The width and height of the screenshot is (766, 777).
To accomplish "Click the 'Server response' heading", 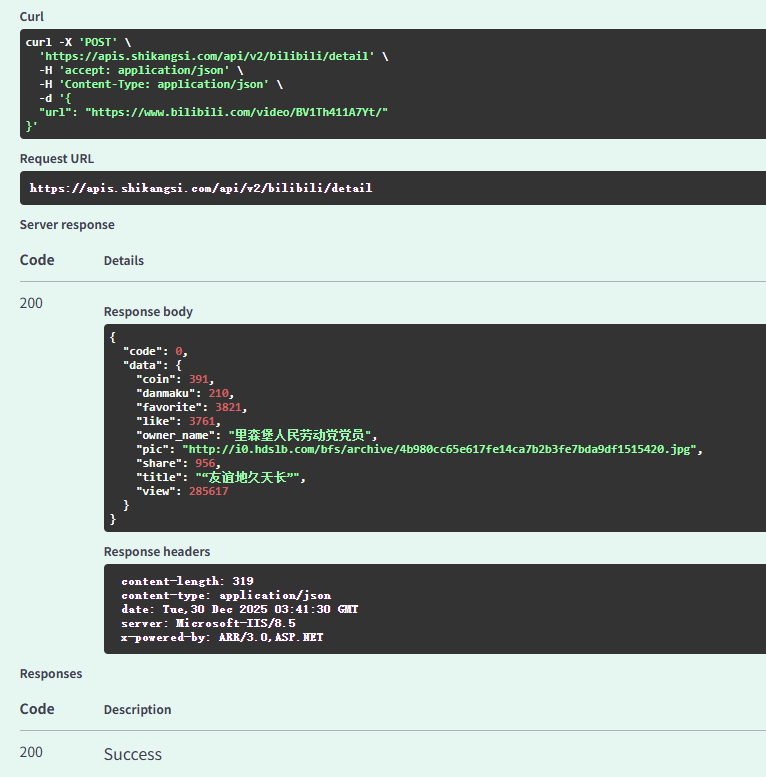I will click(x=67, y=225).
